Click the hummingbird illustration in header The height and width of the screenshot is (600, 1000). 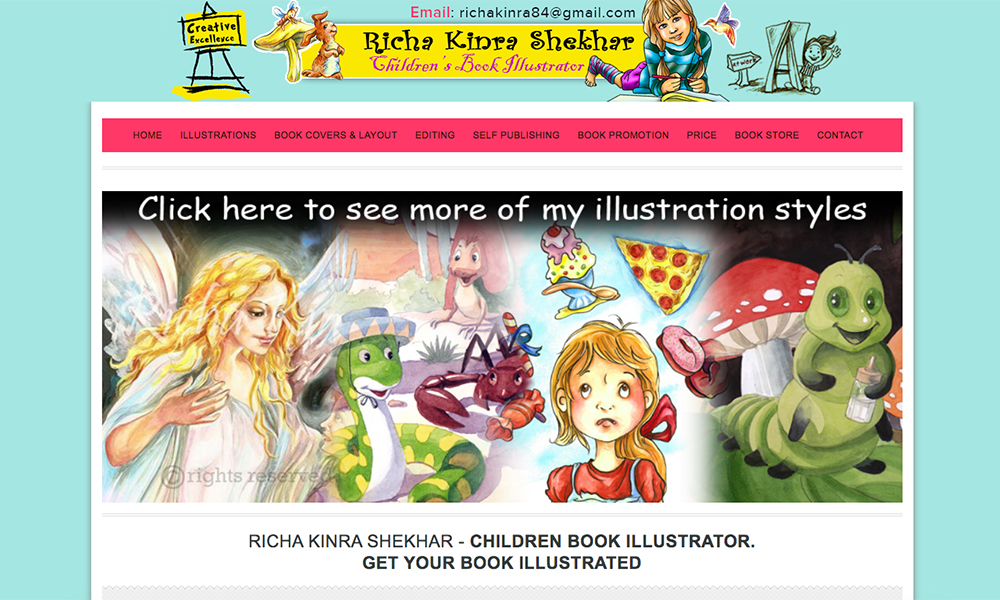coord(723,24)
